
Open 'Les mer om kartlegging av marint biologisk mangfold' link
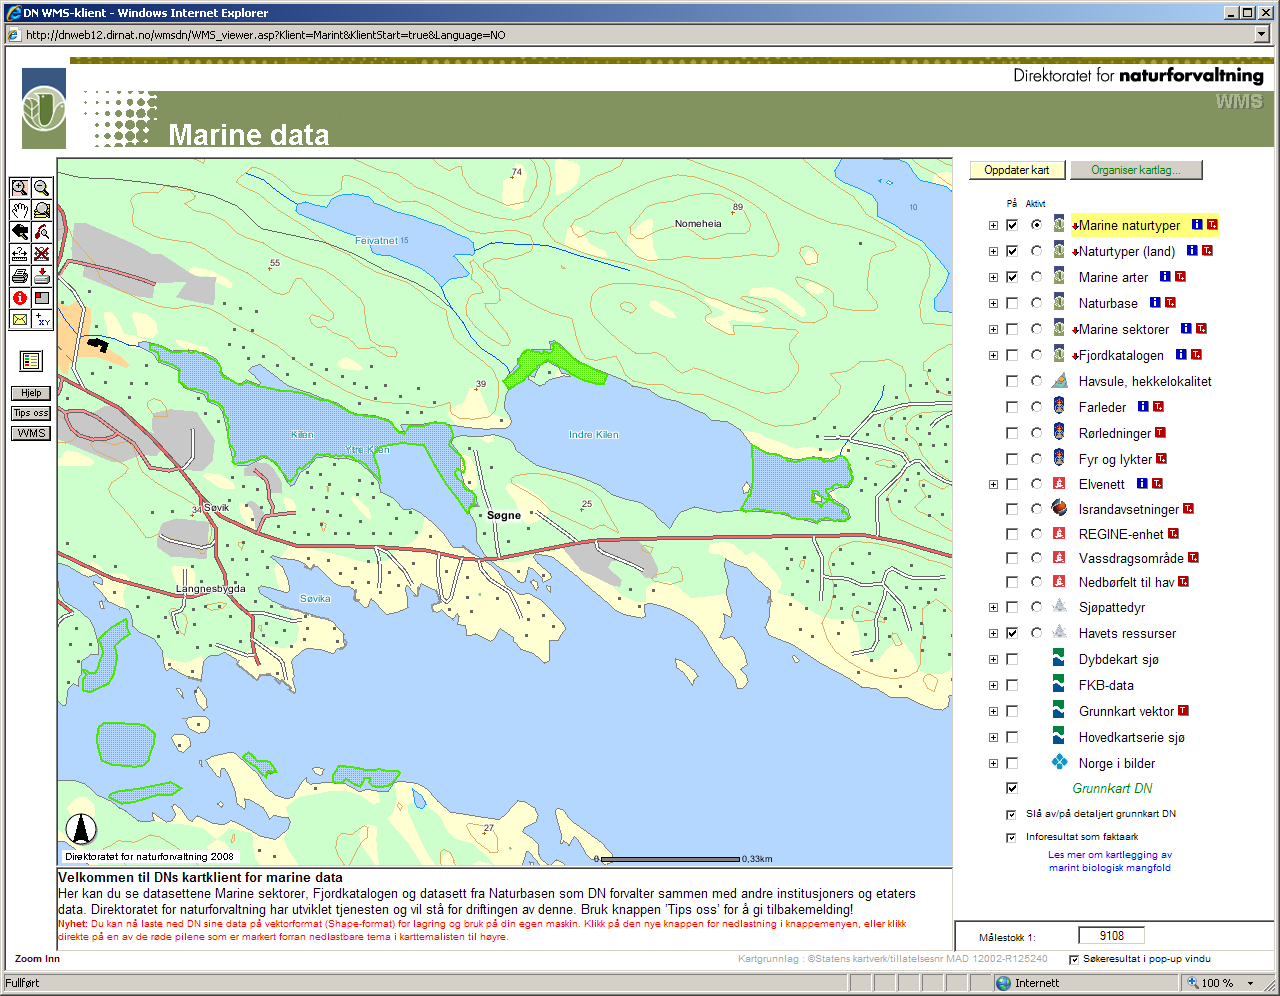click(x=1110, y=861)
